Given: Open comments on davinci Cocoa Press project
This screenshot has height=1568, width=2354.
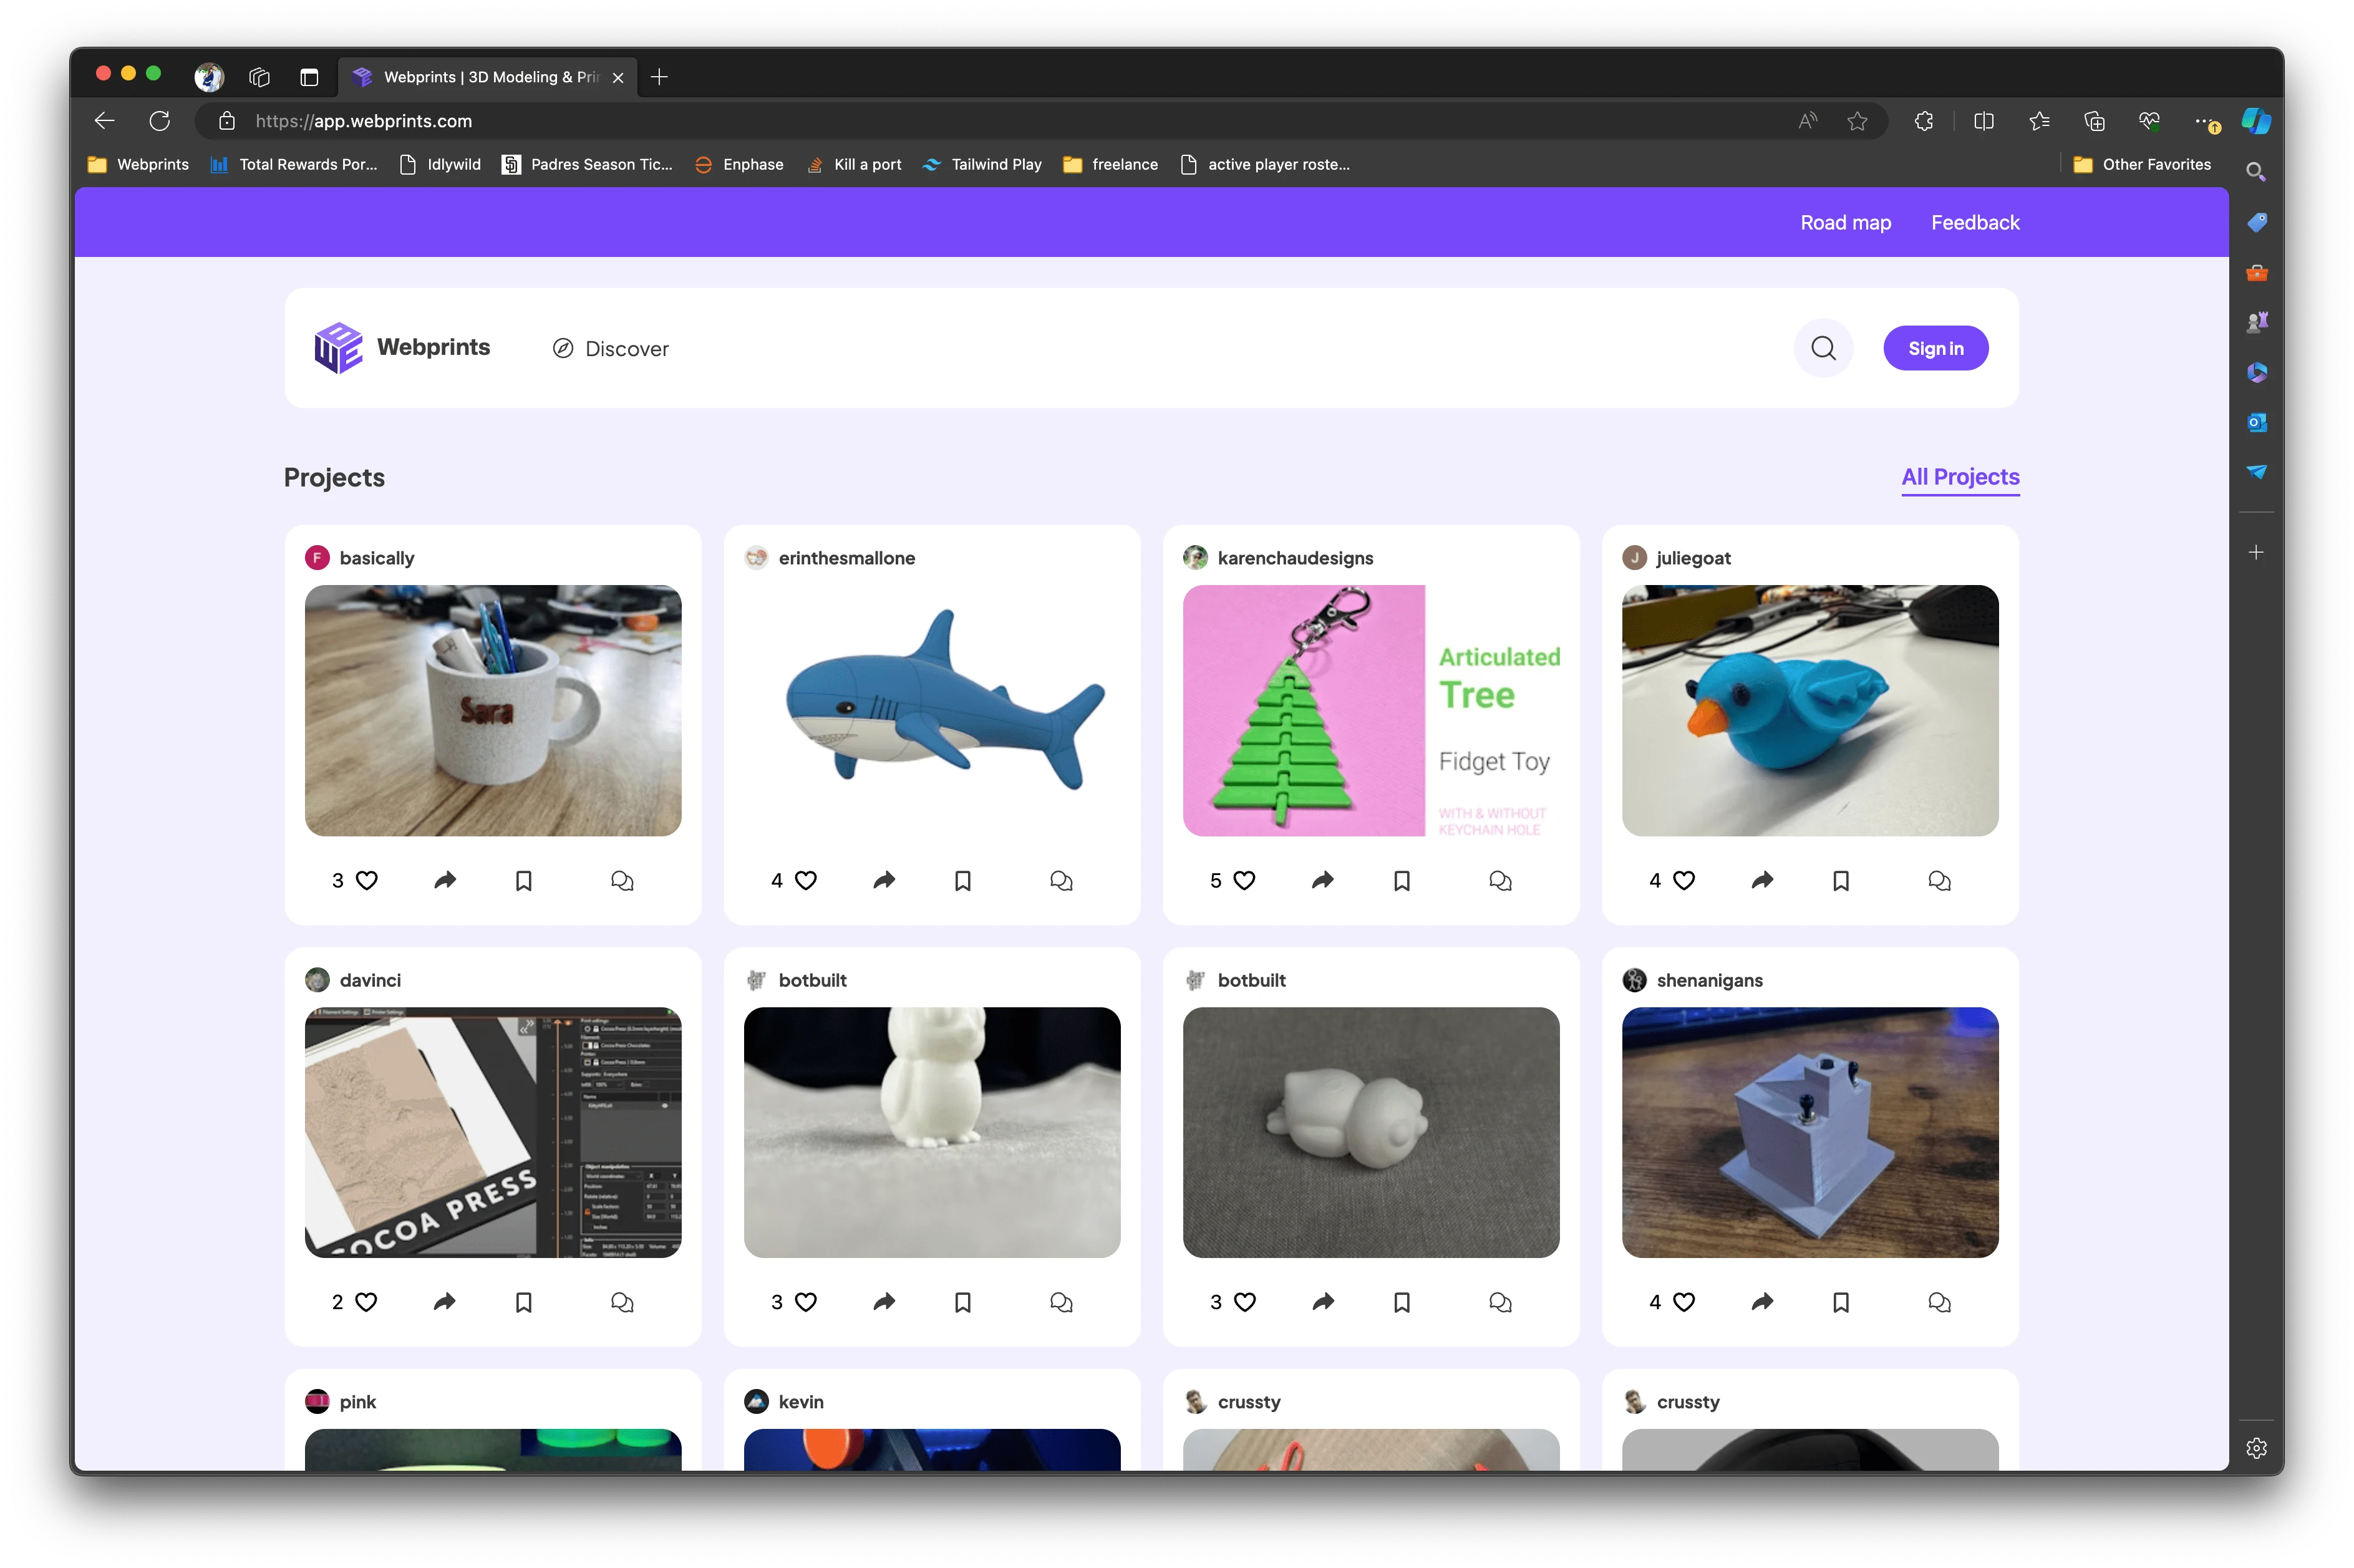Looking at the screenshot, I should (x=622, y=1302).
